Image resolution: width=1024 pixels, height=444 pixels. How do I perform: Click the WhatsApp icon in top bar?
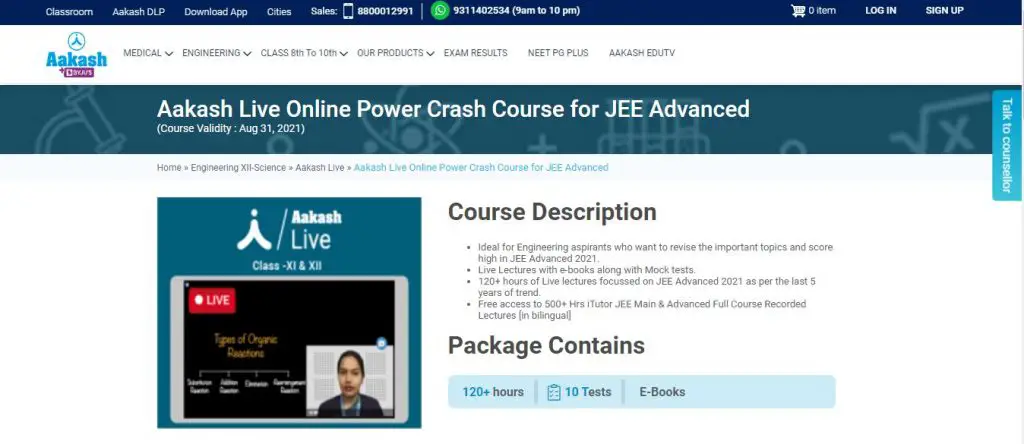click(x=440, y=11)
